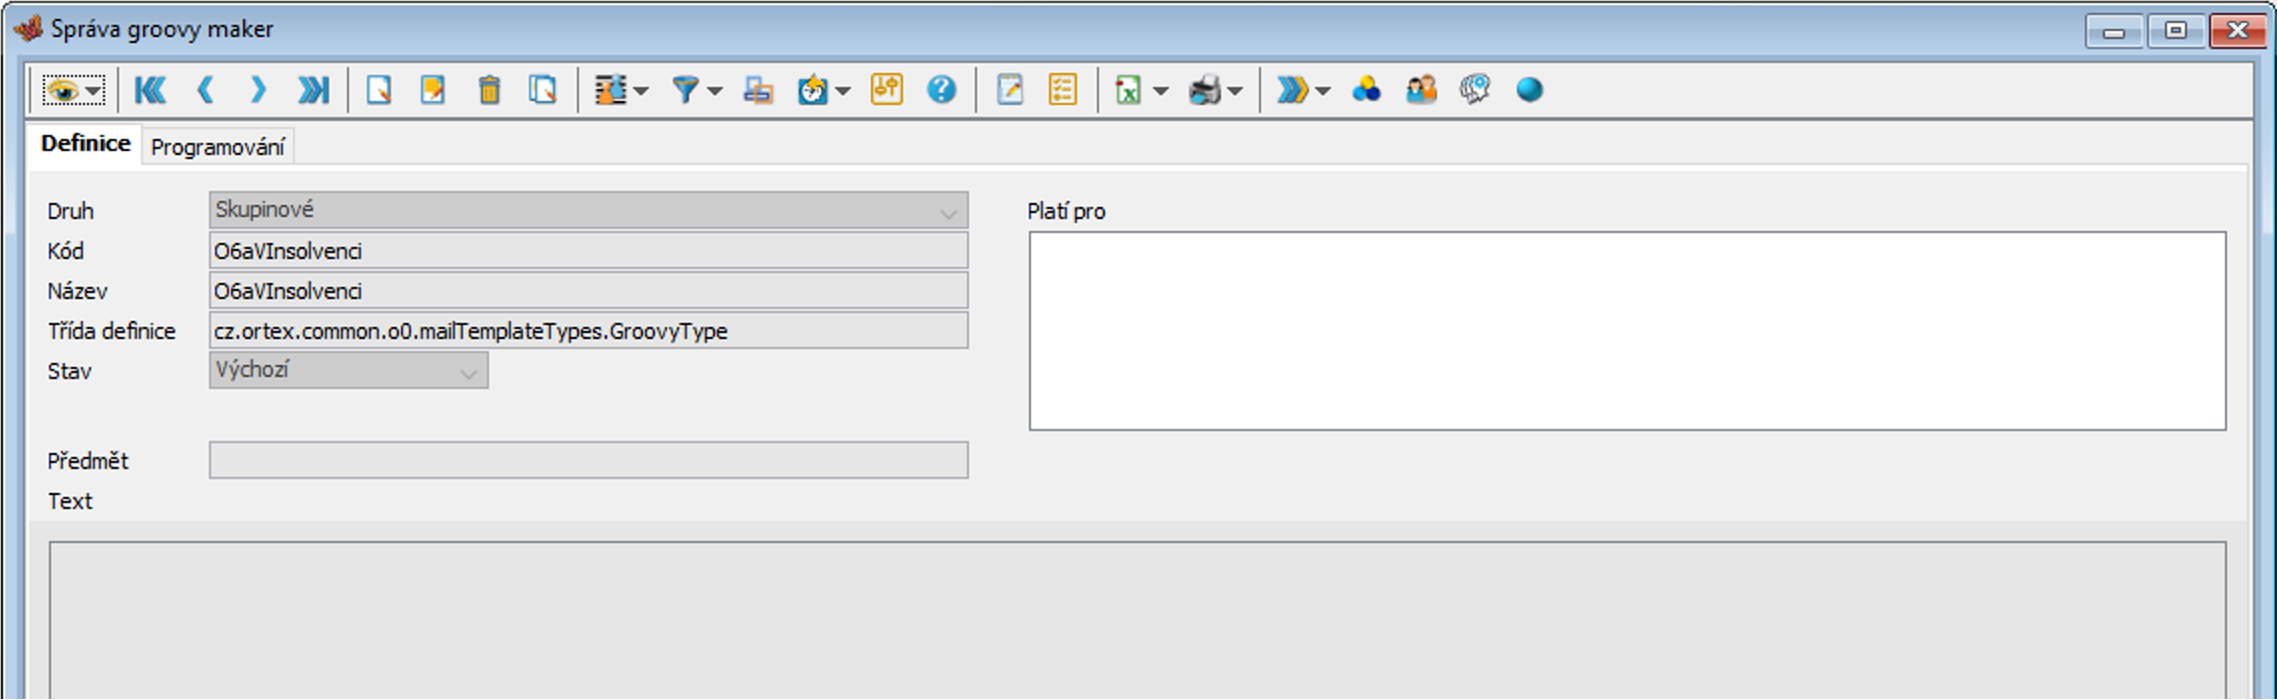This screenshot has width=2277, height=700.
Task: Go to the previous record
Action: [206, 91]
